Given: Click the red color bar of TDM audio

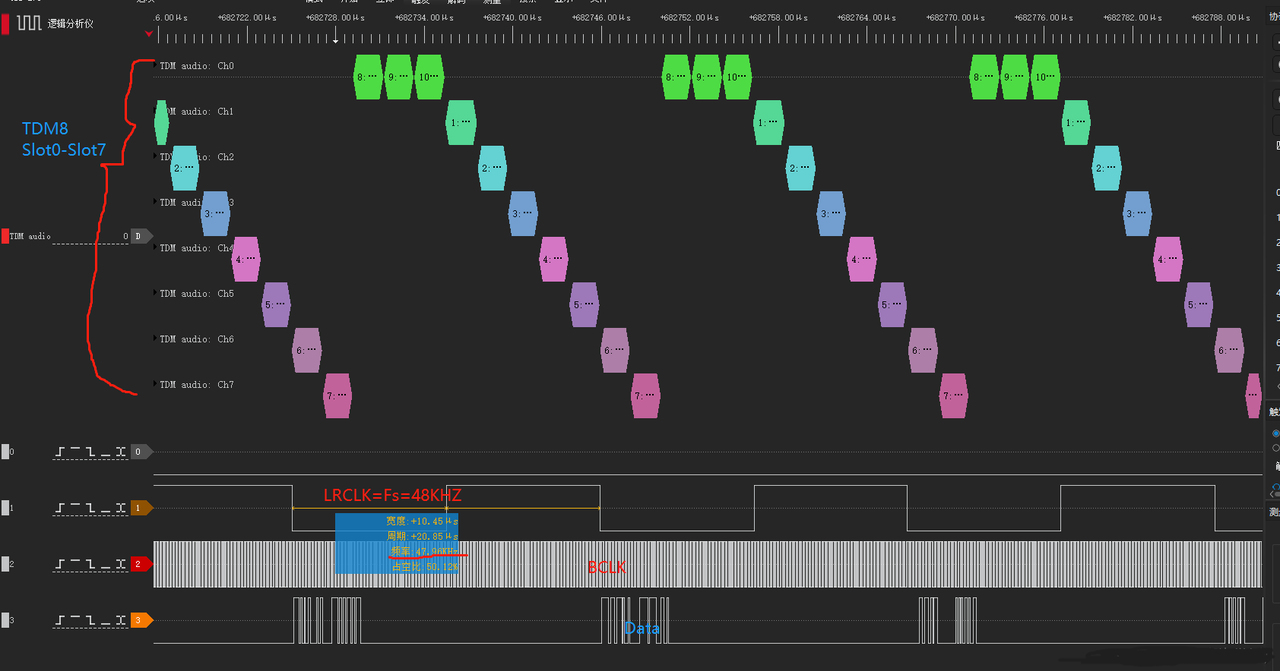Looking at the screenshot, I should [5, 236].
